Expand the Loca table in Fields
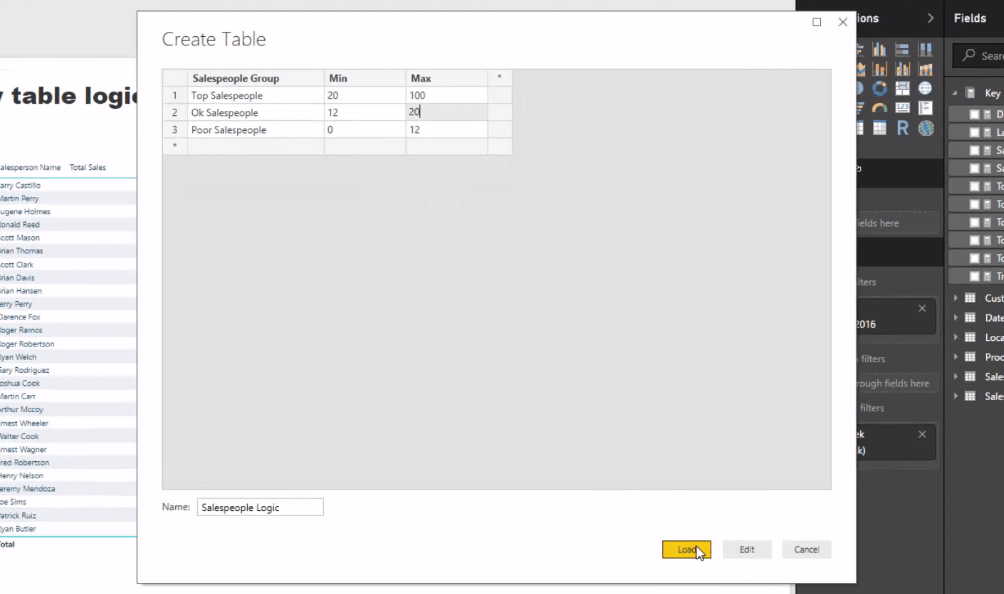1004x594 pixels. (955, 337)
